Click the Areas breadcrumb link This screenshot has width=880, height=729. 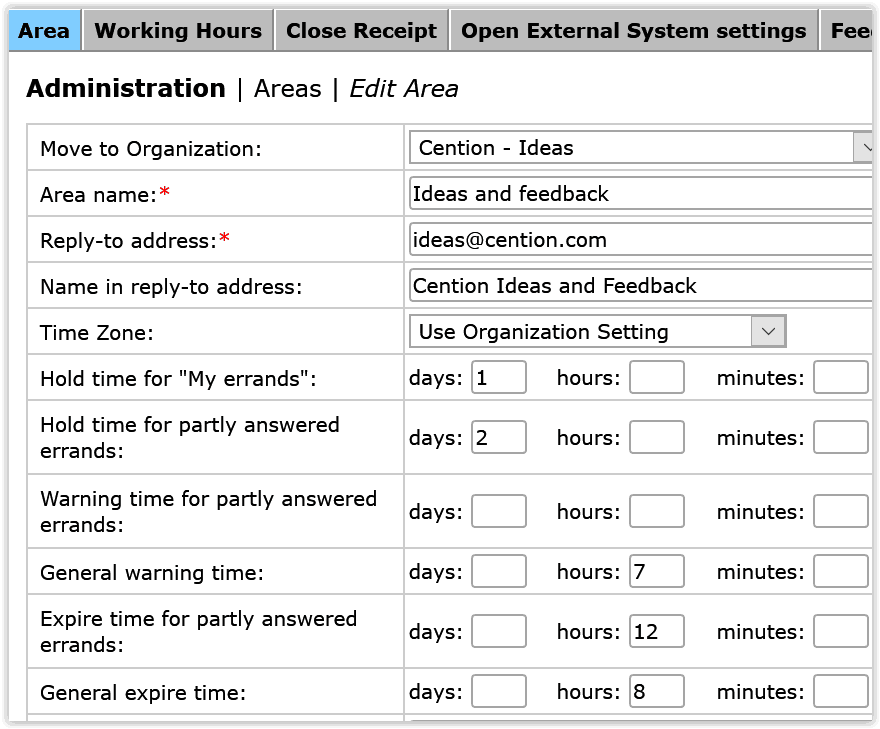point(287,89)
